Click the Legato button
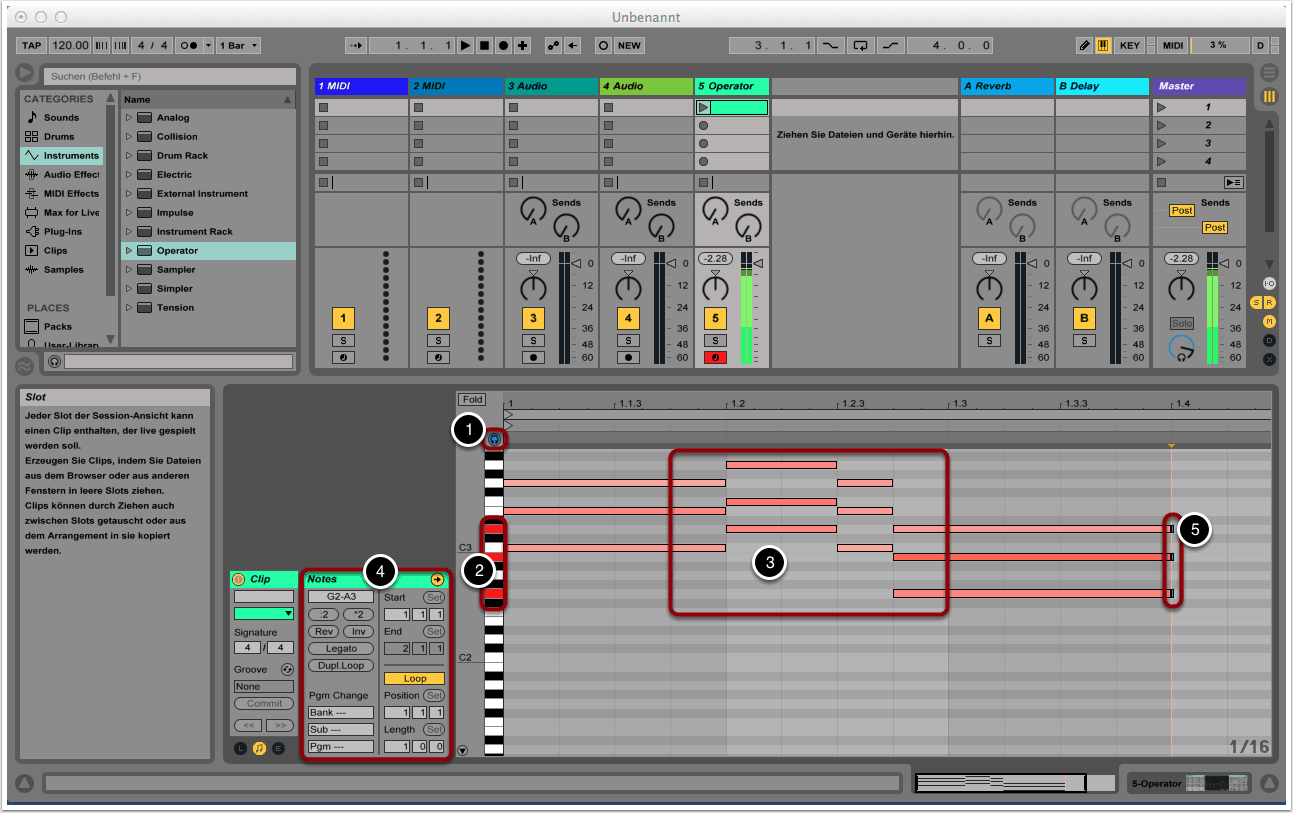This screenshot has width=1293, height=813. coord(341,648)
